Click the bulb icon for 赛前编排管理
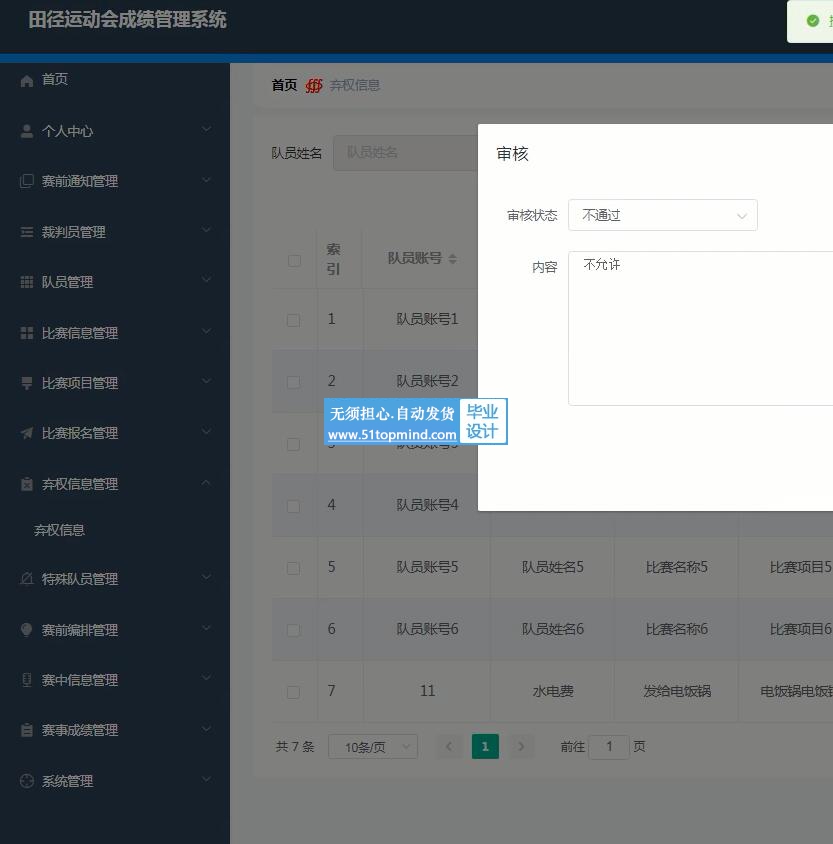This screenshot has width=833, height=844. pyautogui.click(x=26, y=629)
